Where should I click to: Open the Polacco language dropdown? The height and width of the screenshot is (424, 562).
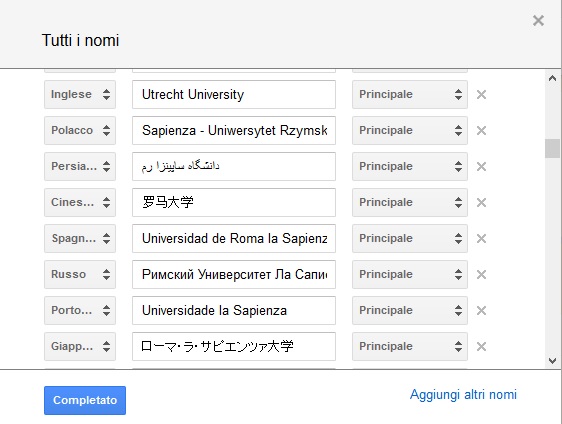(80, 130)
